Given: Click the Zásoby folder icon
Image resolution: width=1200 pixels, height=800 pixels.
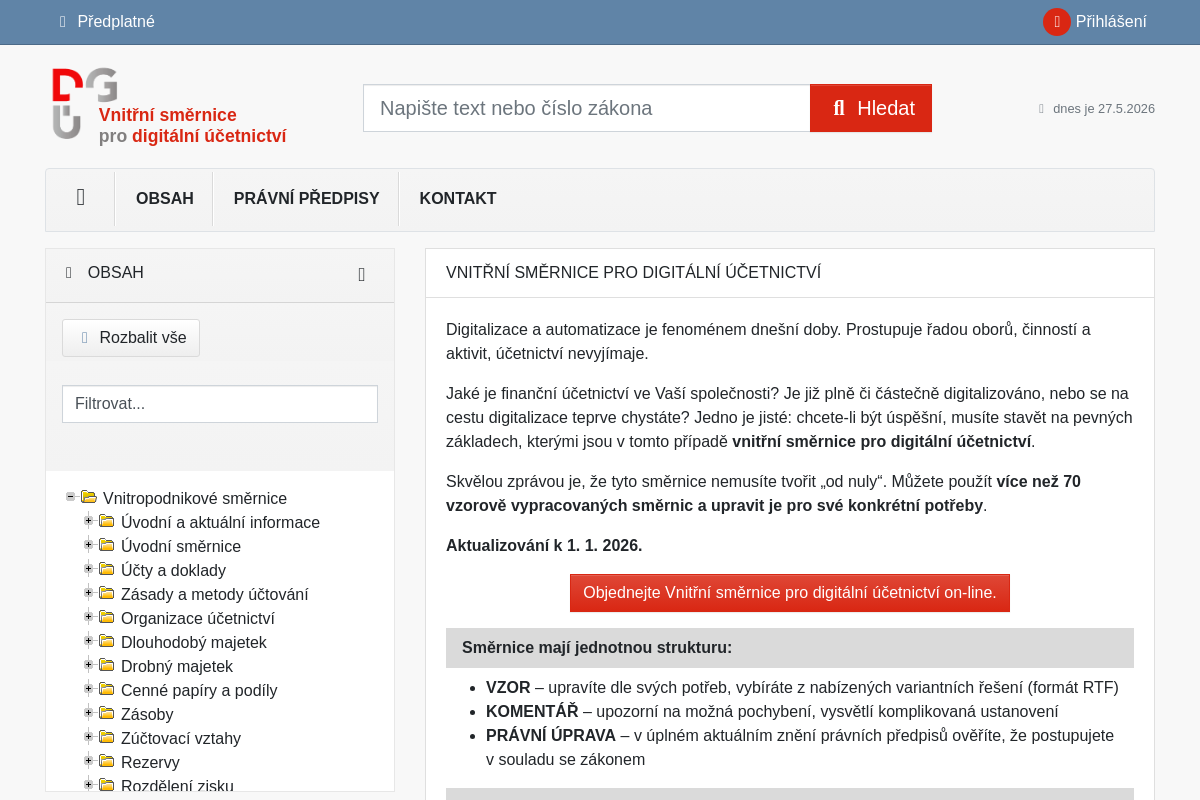Looking at the screenshot, I should (107, 713).
